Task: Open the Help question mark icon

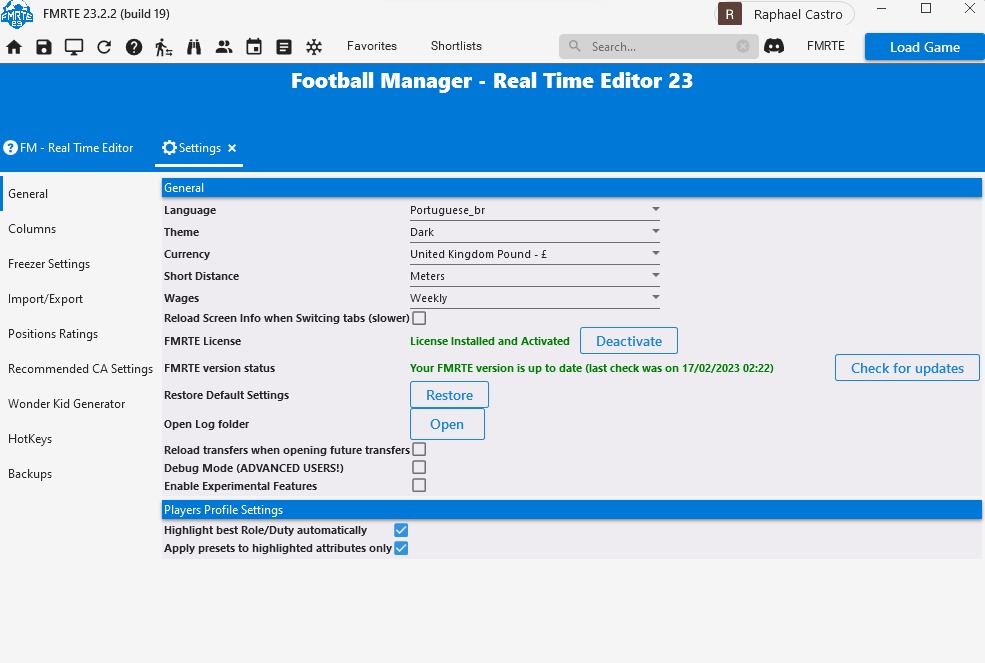Action: [x=134, y=47]
